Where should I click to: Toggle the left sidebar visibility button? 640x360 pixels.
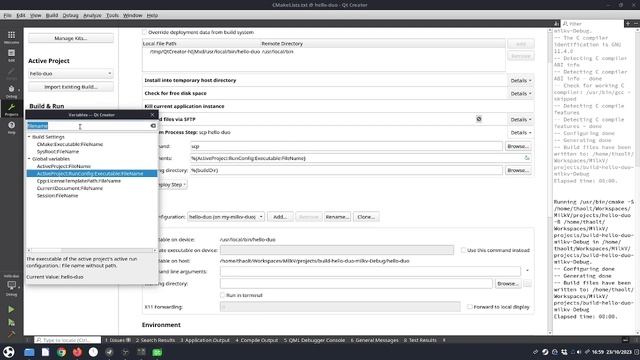click(28, 340)
